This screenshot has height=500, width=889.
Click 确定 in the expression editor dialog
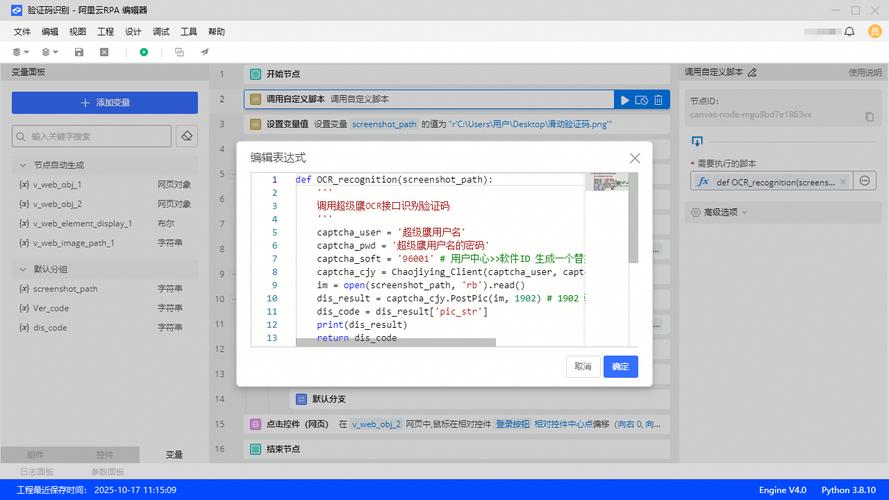(x=620, y=367)
